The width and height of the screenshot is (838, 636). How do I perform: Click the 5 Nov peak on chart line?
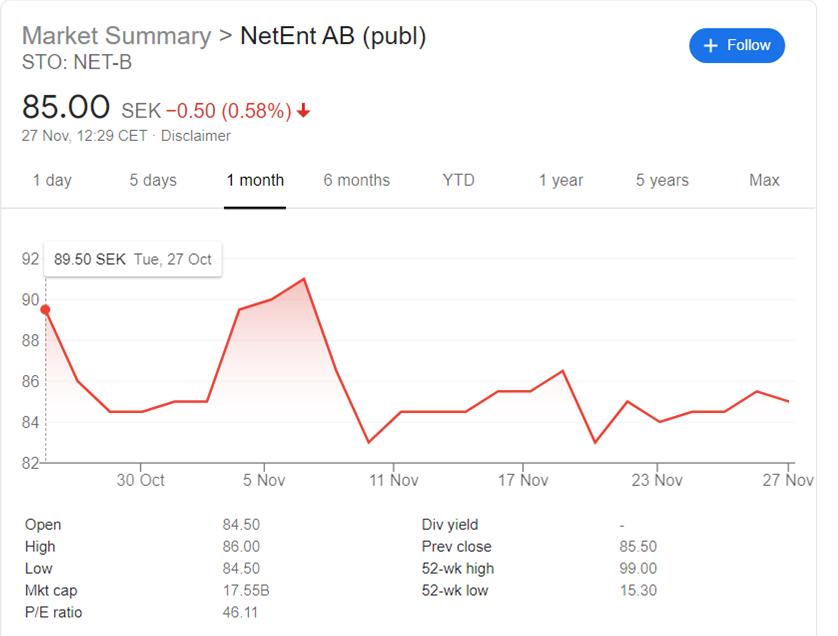tap(304, 278)
